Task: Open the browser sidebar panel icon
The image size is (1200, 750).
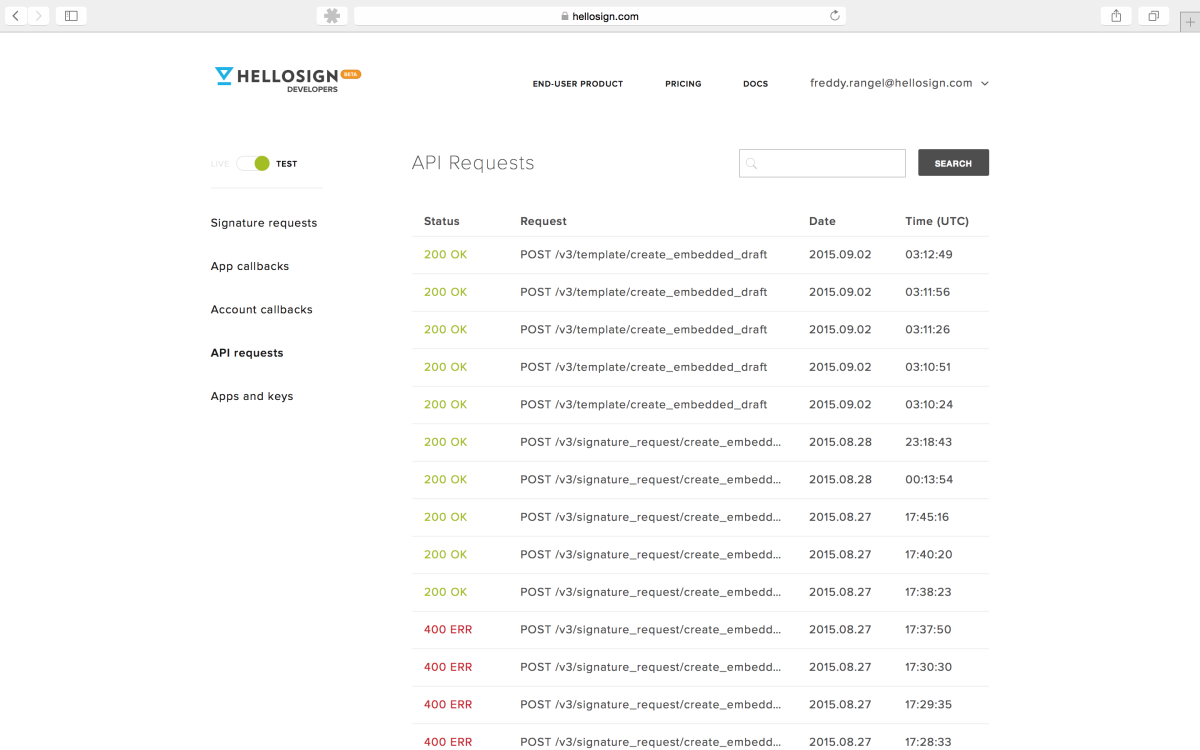Action: point(70,15)
